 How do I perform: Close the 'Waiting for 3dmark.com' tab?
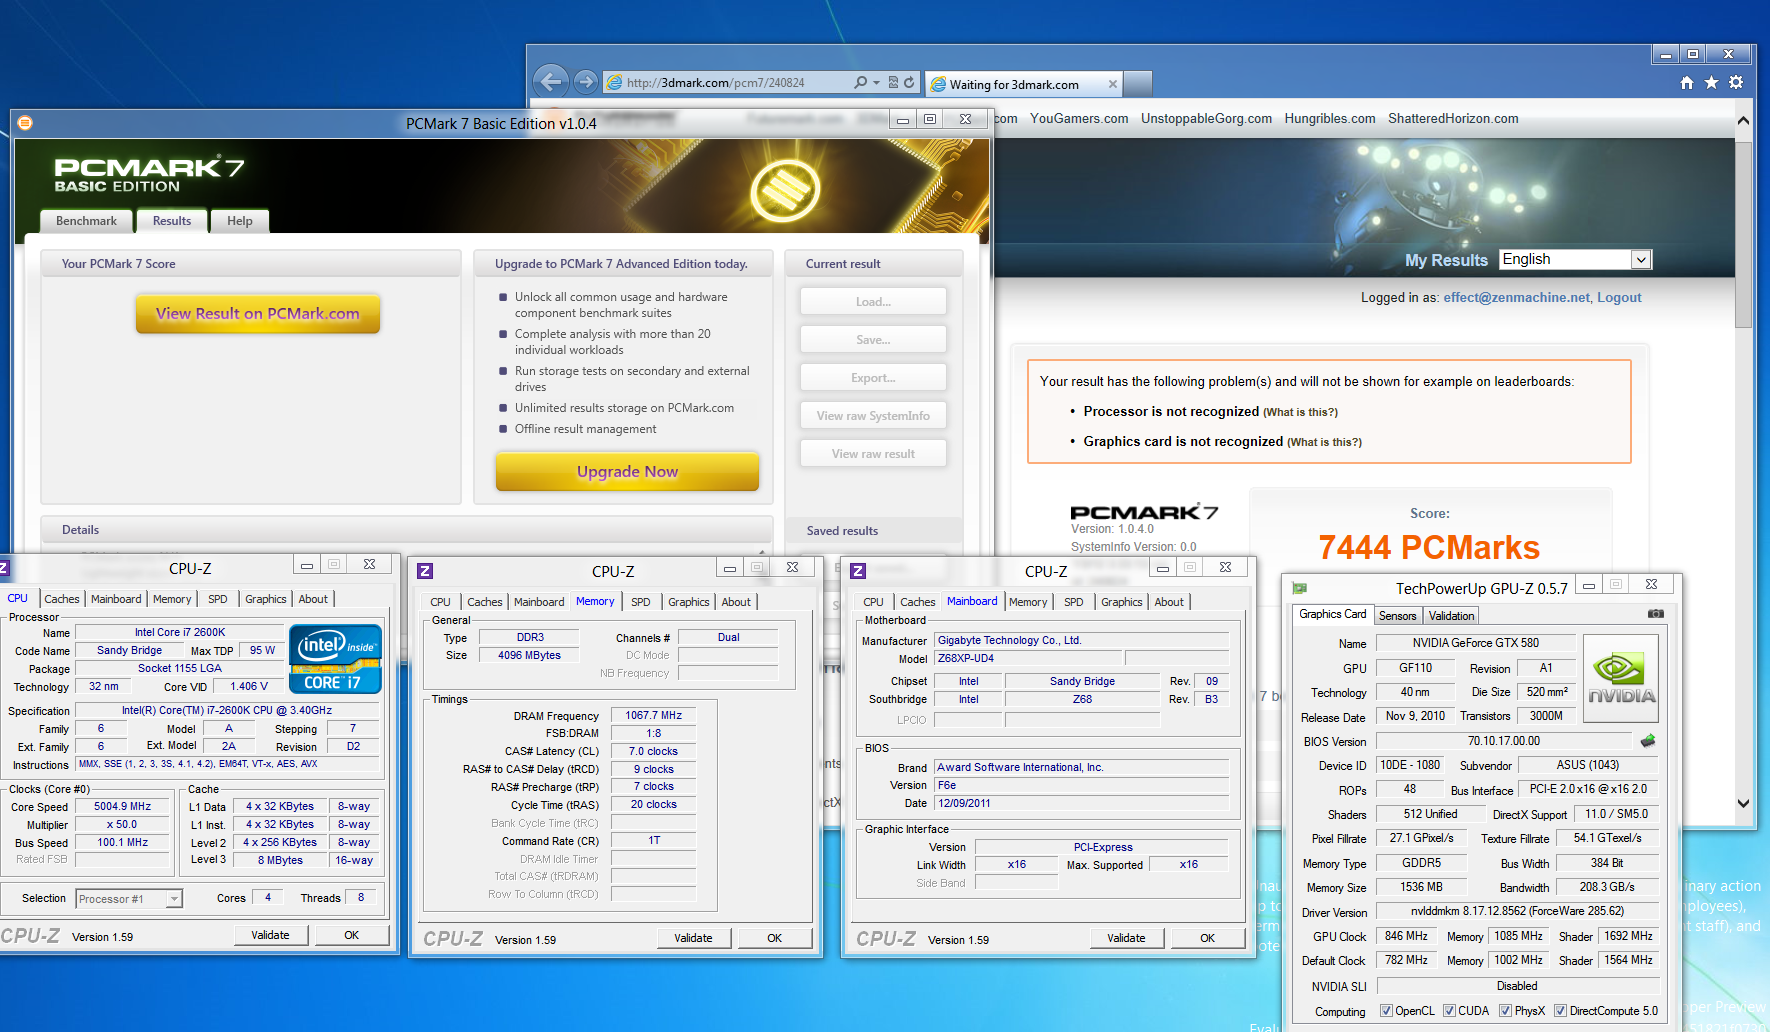click(1113, 84)
